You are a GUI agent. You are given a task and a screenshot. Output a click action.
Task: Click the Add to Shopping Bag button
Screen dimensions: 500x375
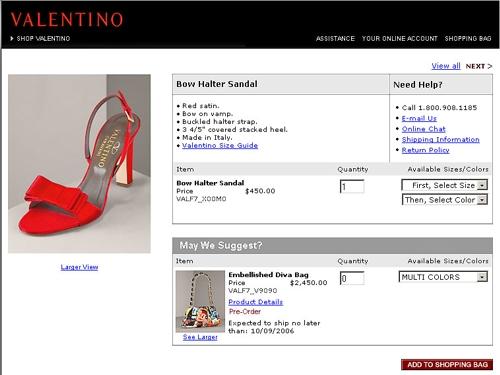point(447,365)
